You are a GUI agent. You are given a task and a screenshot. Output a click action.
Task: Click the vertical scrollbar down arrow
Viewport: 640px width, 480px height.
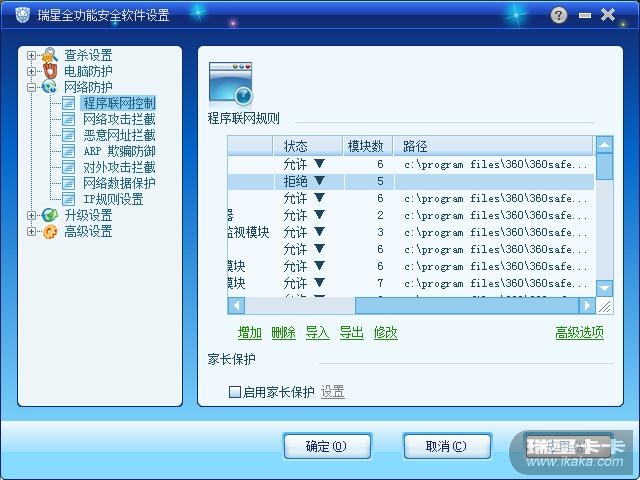(604, 288)
